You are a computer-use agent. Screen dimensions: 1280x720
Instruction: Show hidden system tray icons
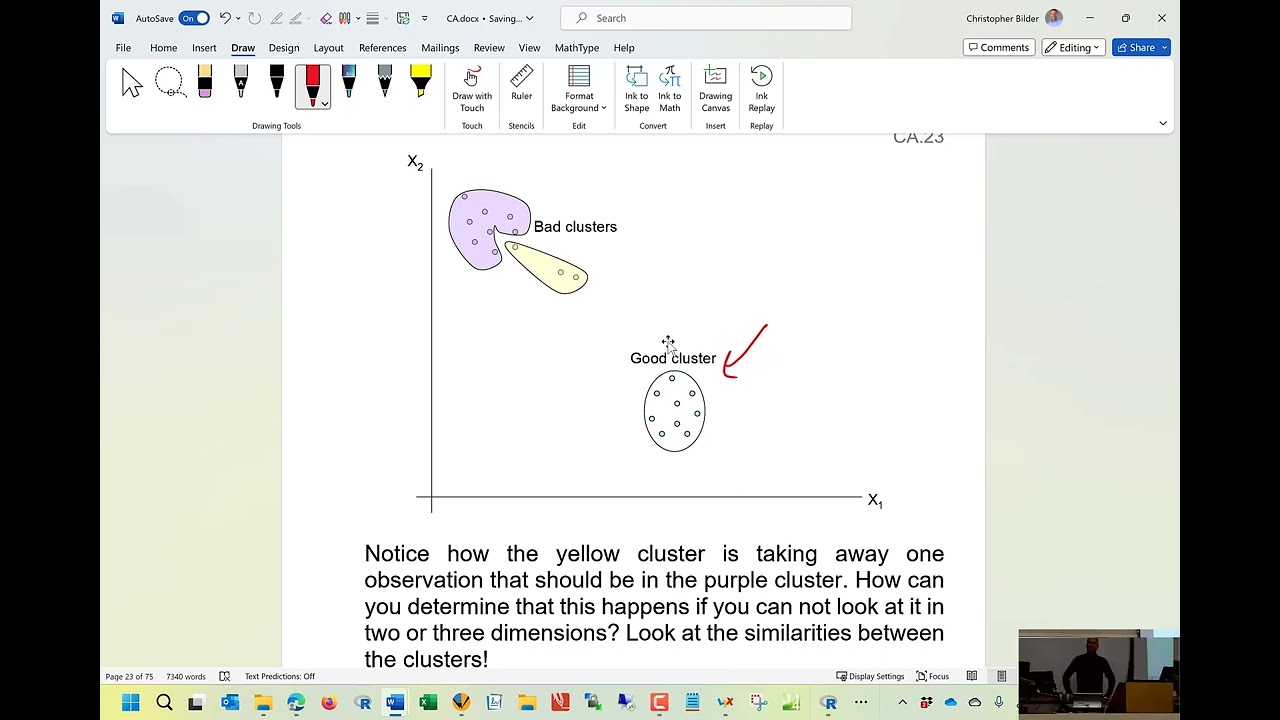(x=902, y=703)
